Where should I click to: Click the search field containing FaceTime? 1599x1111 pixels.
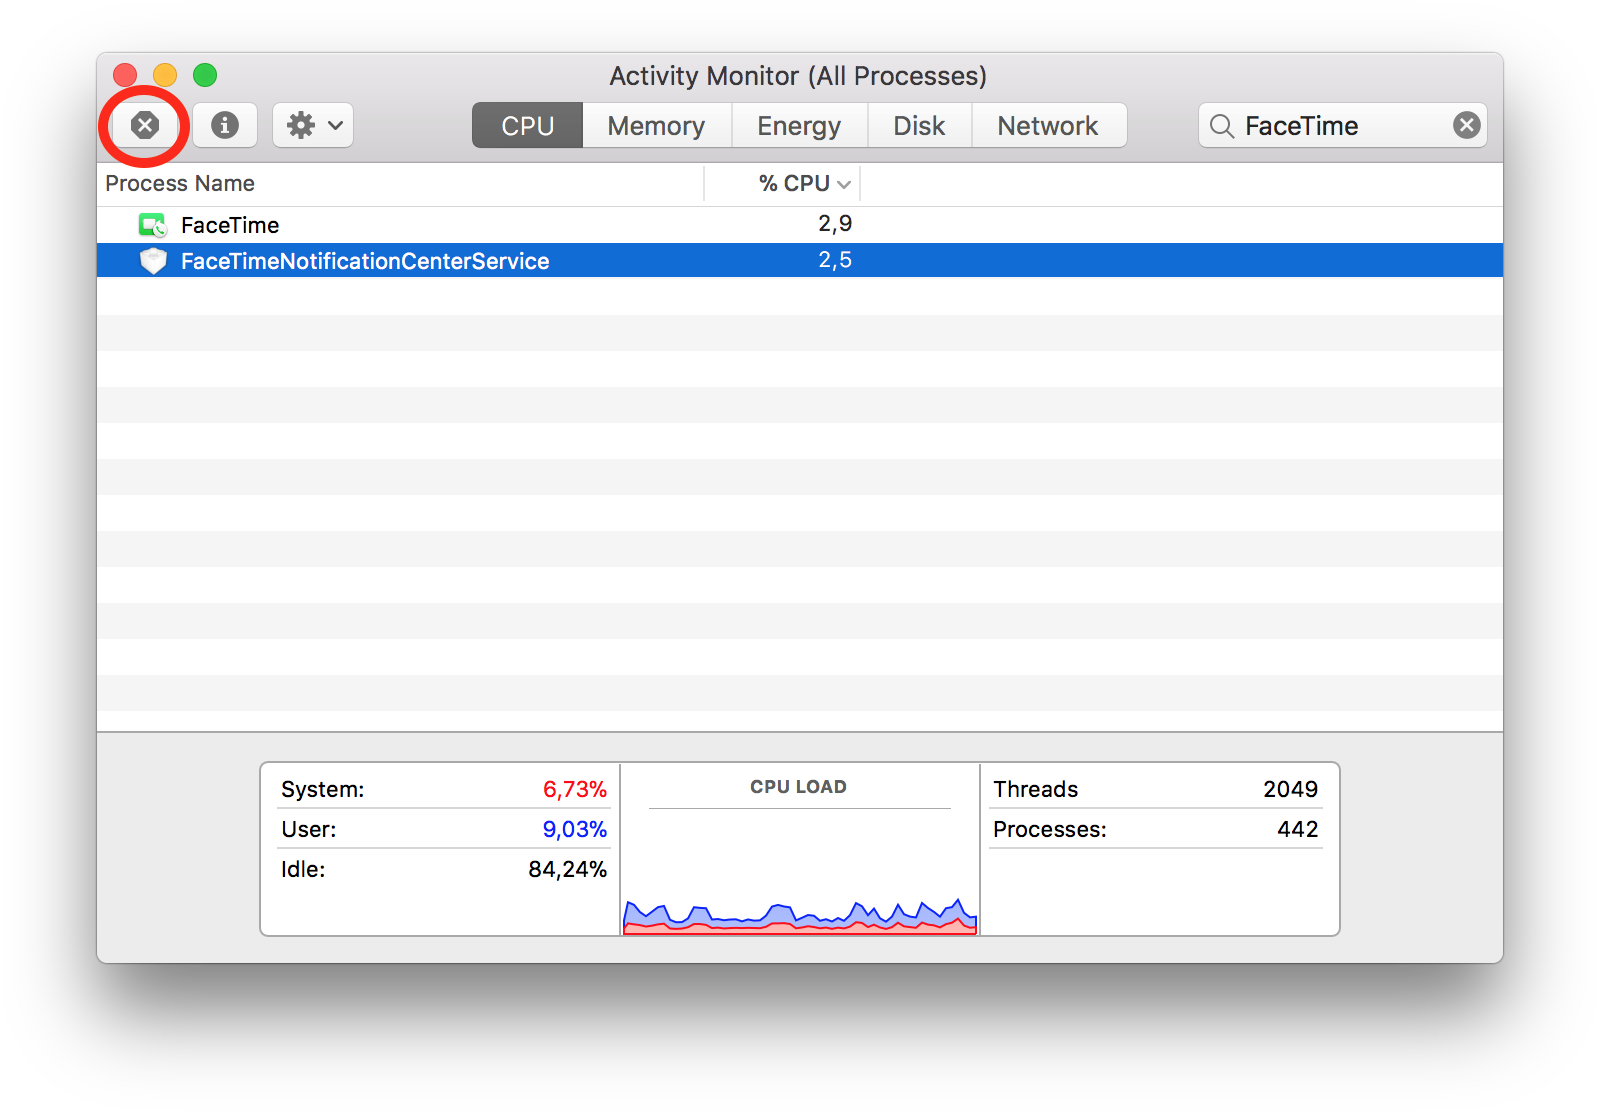tap(1342, 125)
